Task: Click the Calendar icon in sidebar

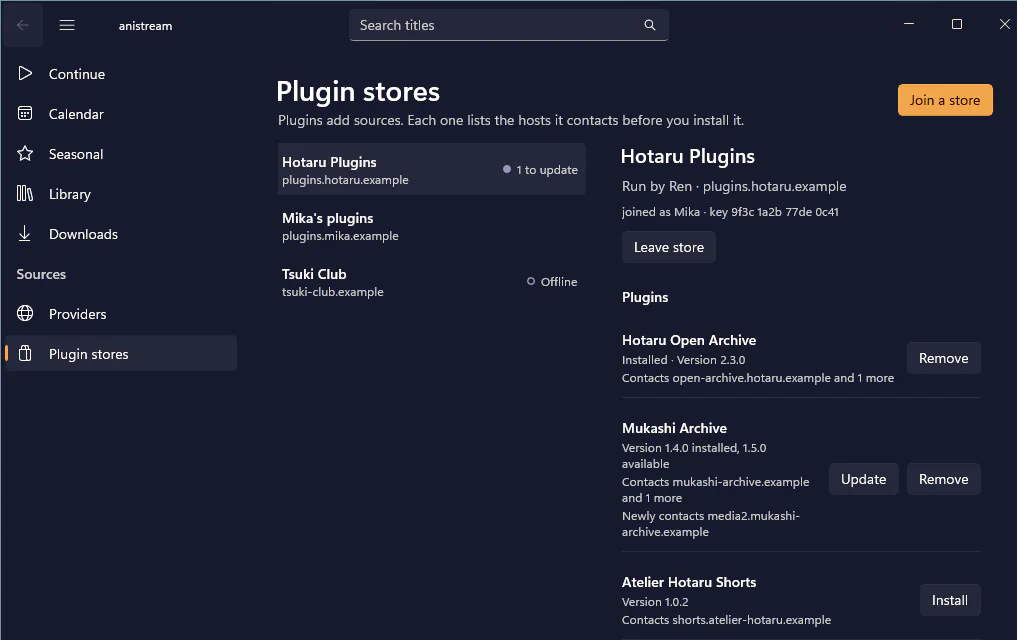Action: point(25,114)
